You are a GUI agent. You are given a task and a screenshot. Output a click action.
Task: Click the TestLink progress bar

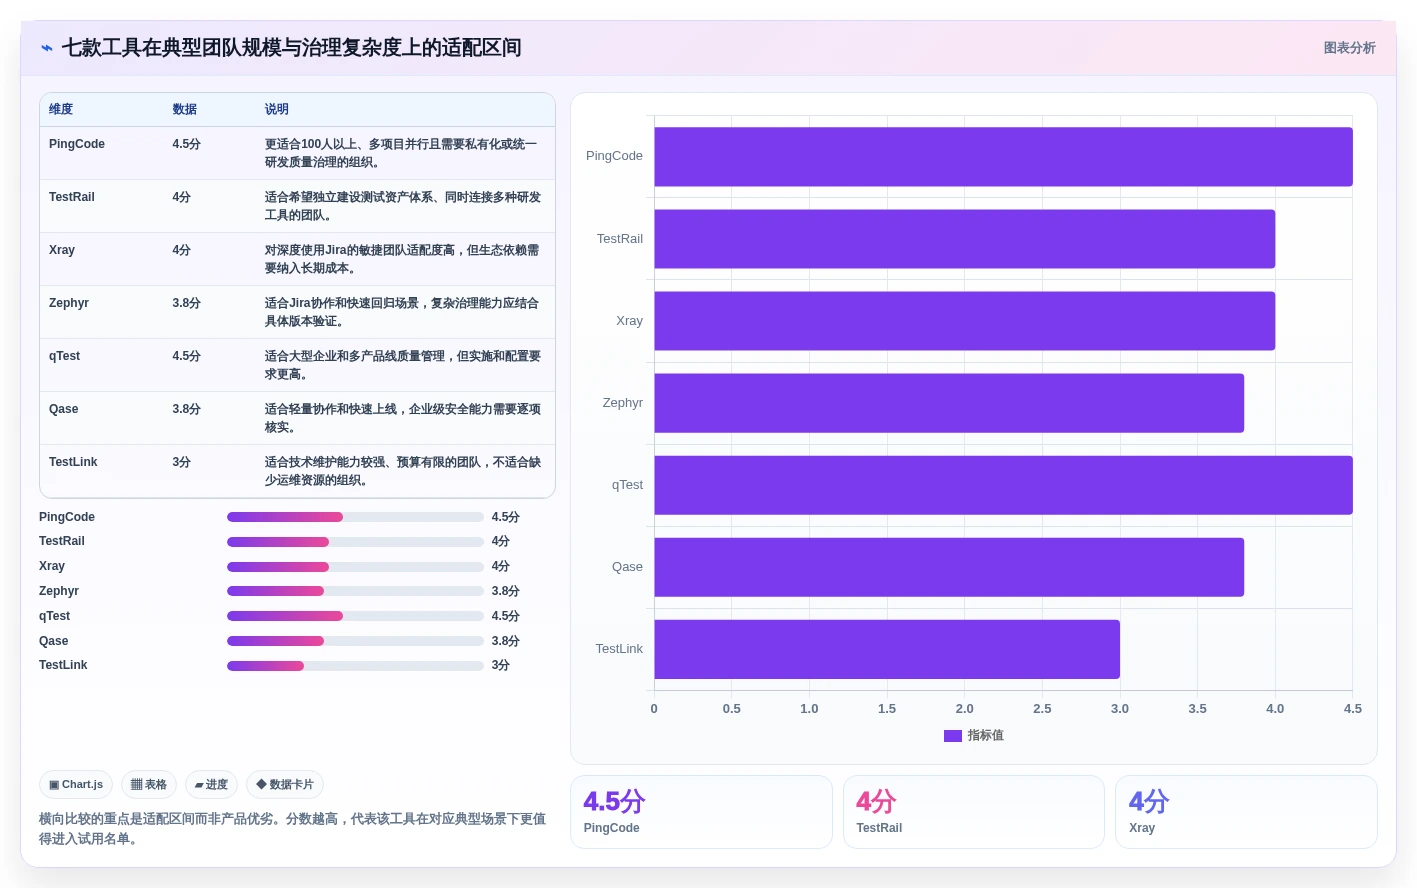click(x=355, y=666)
